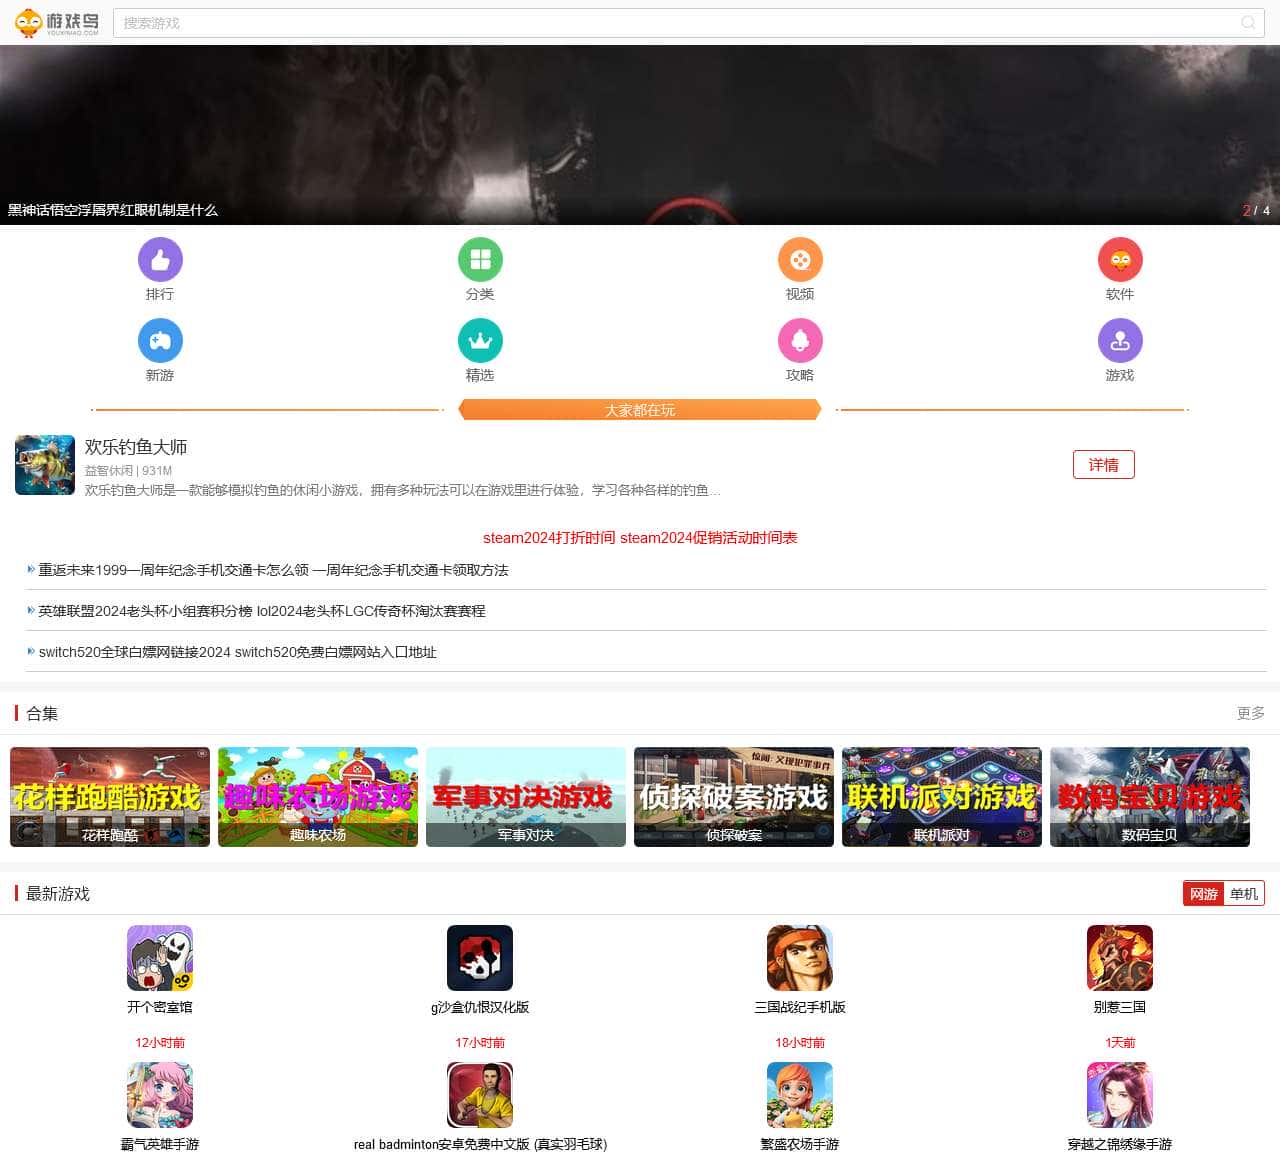
Task: Open 繁盛农场手游 game icon
Action: pyautogui.click(x=800, y=1095)
